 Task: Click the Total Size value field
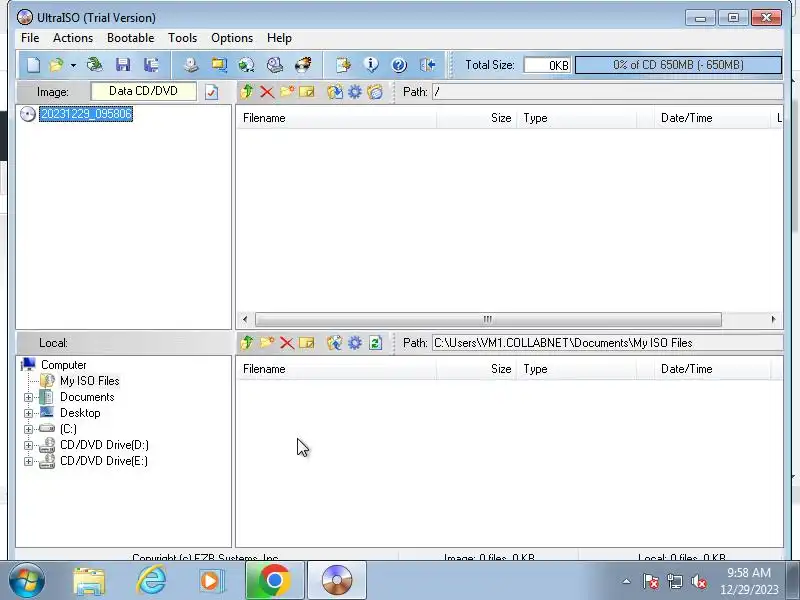(547, 65)
